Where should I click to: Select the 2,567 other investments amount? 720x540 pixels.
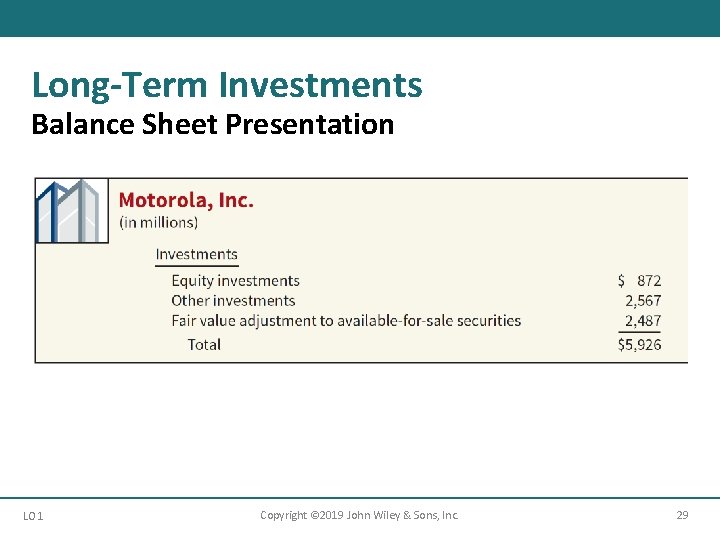point(643,301)
